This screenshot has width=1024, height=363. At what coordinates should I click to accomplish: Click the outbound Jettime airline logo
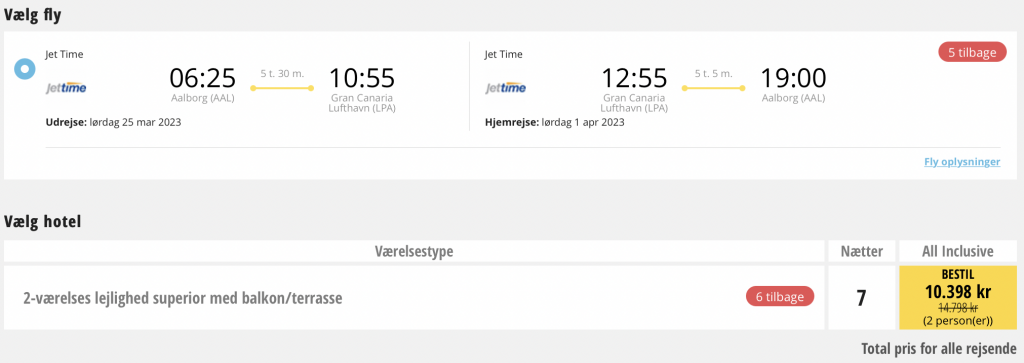click(x=66, y=87)
